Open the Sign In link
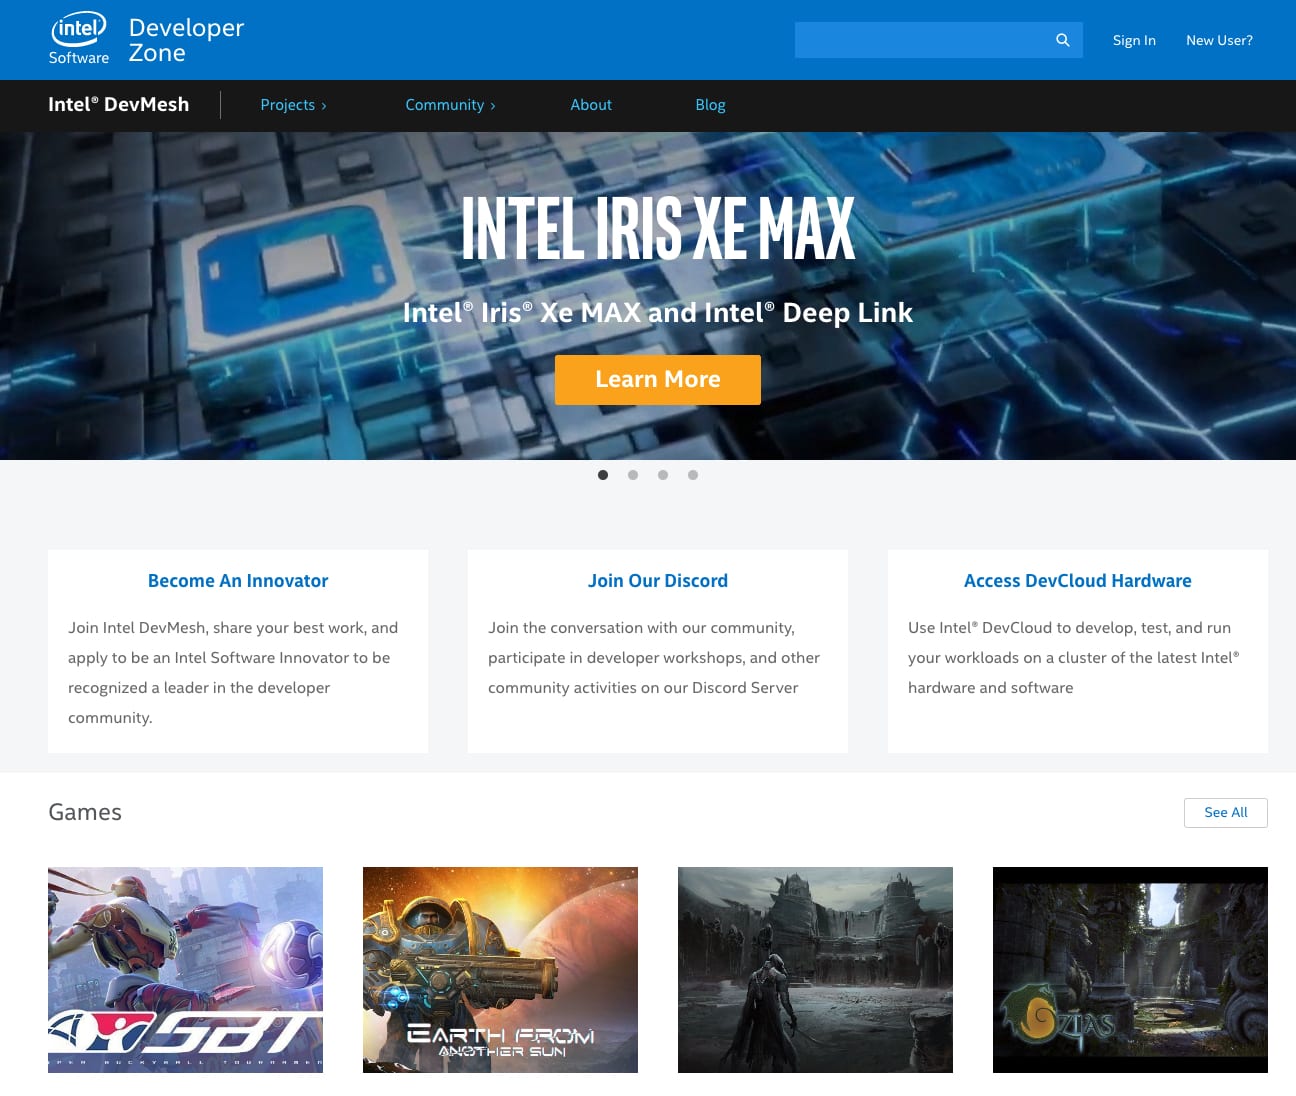The image size is (1296, 1096). coord(1134,40)
